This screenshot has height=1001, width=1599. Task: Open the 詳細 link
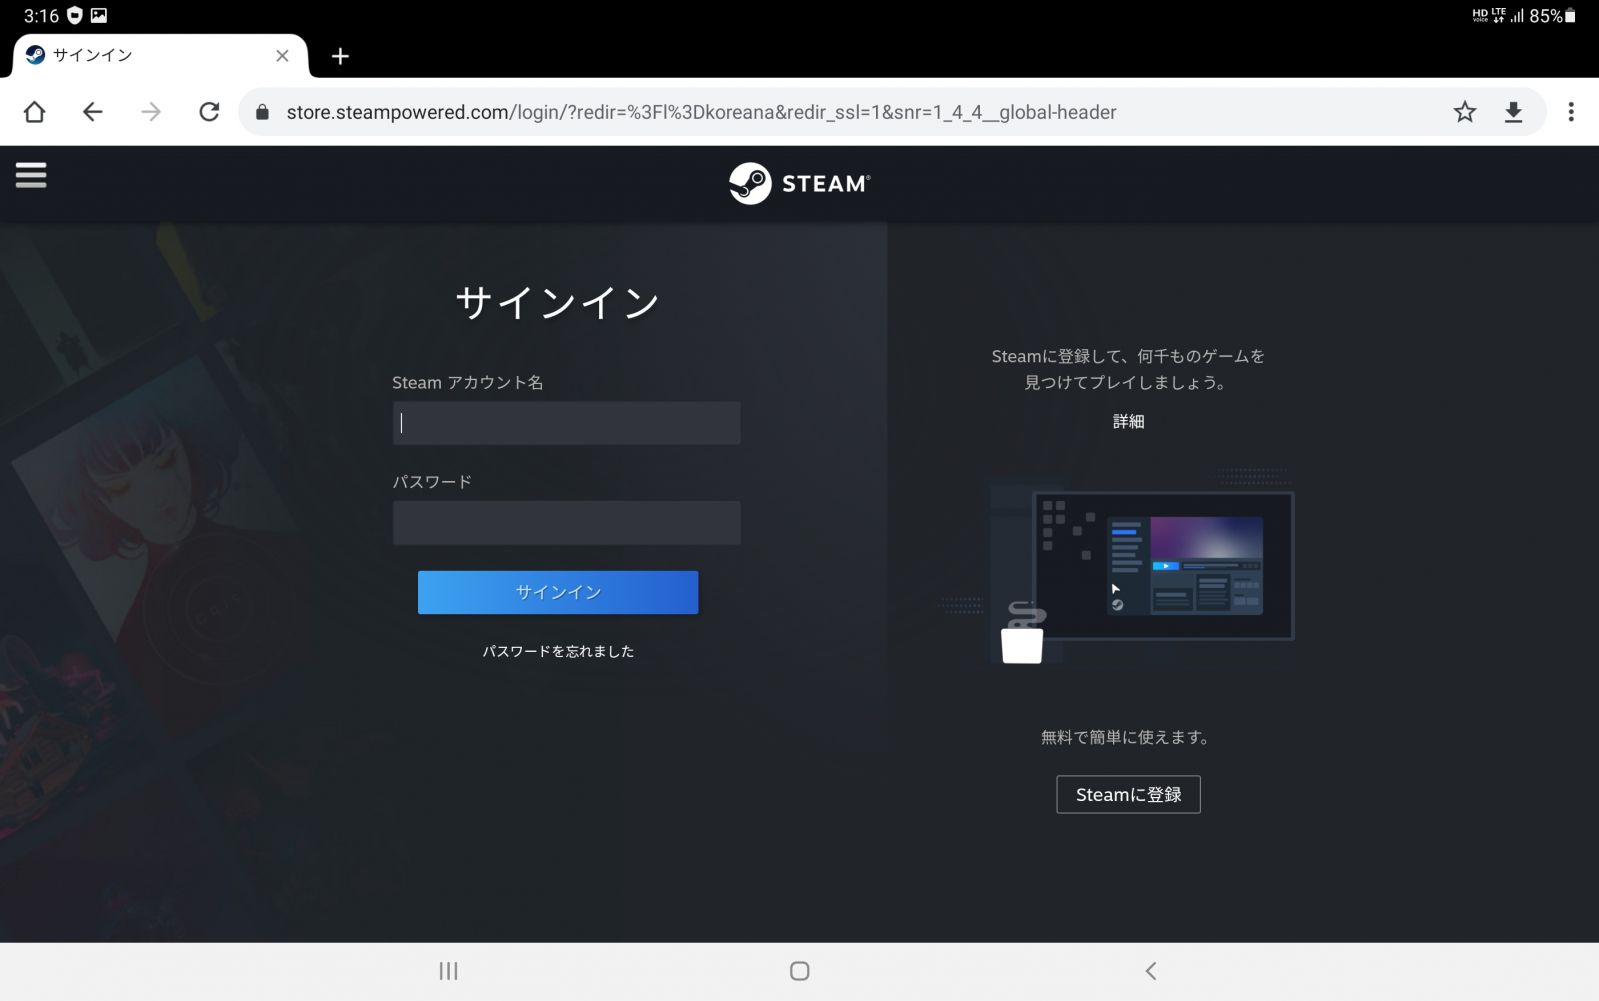(1128, 421)
